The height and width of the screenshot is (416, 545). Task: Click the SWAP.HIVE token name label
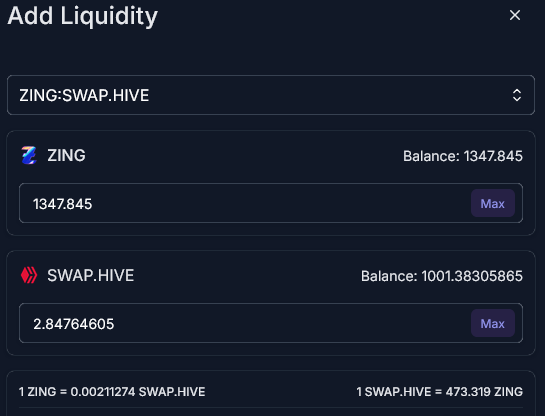point(91,275)
